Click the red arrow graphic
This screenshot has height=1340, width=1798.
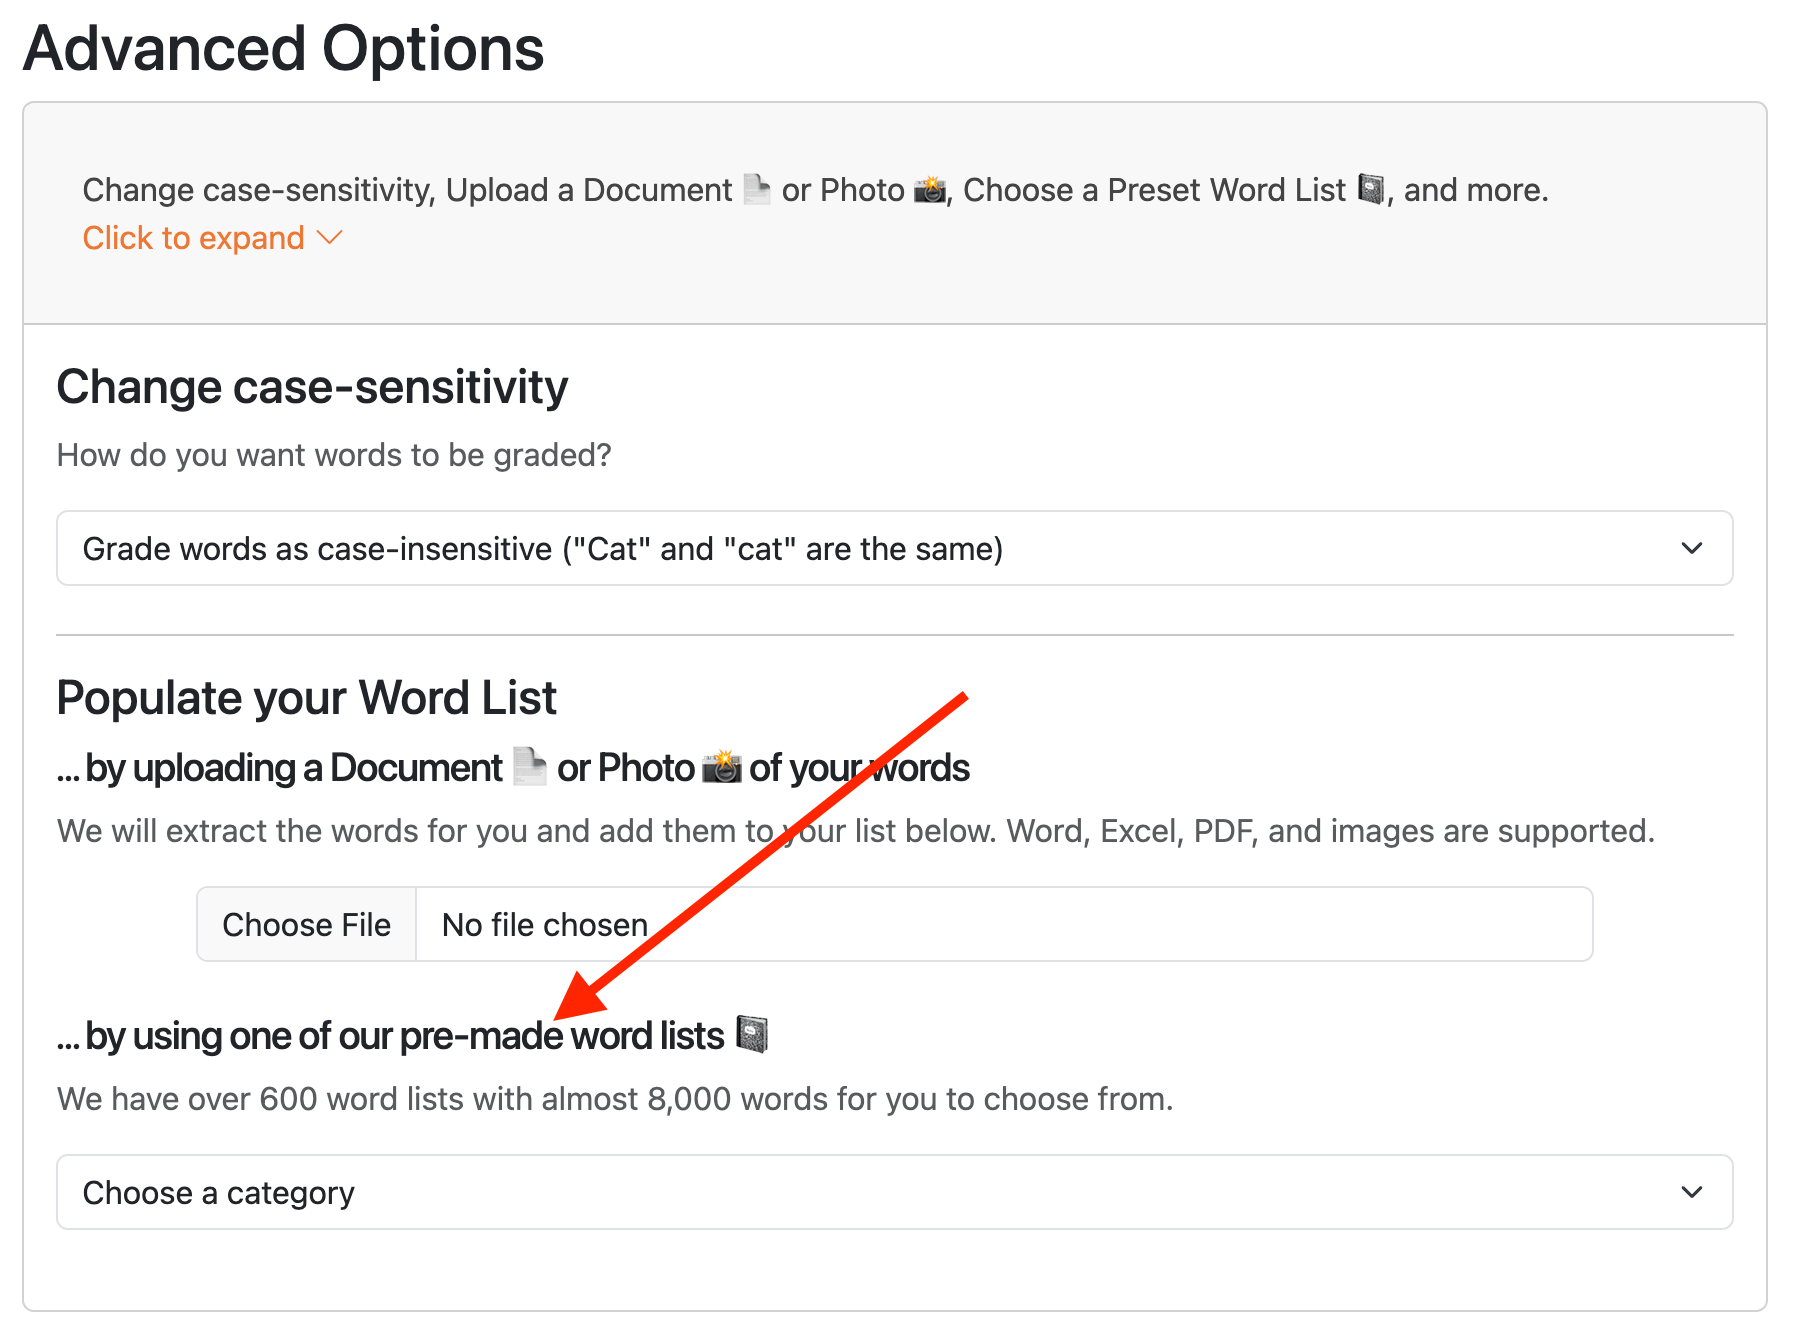[760, 850]
